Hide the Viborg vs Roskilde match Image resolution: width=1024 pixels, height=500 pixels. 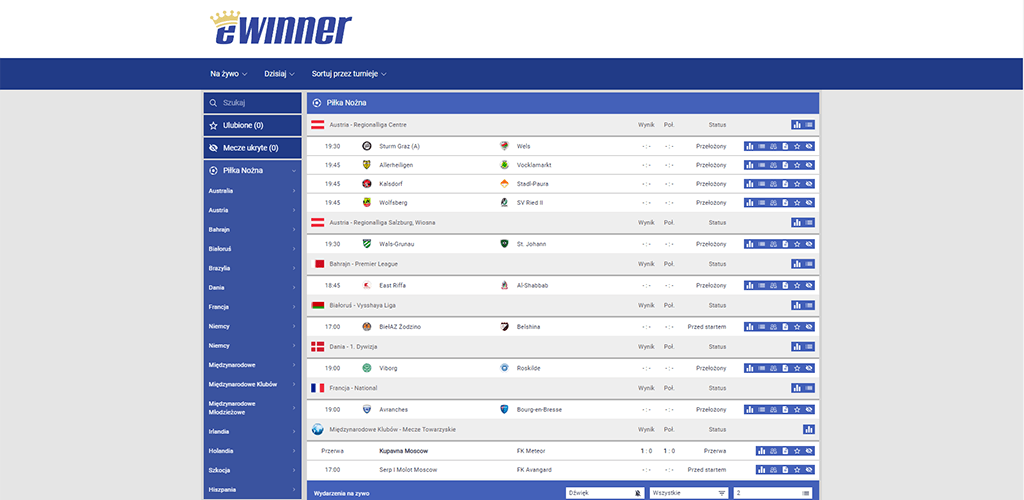pos(809,368)
